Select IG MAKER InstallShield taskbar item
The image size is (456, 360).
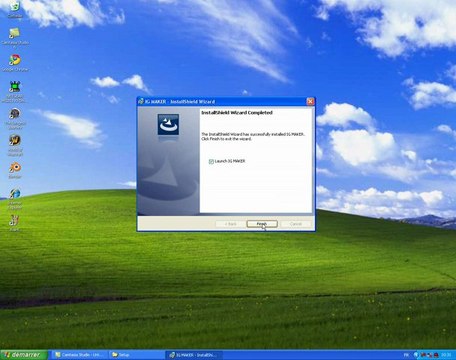pyautogui.click(x=194, y=355)
